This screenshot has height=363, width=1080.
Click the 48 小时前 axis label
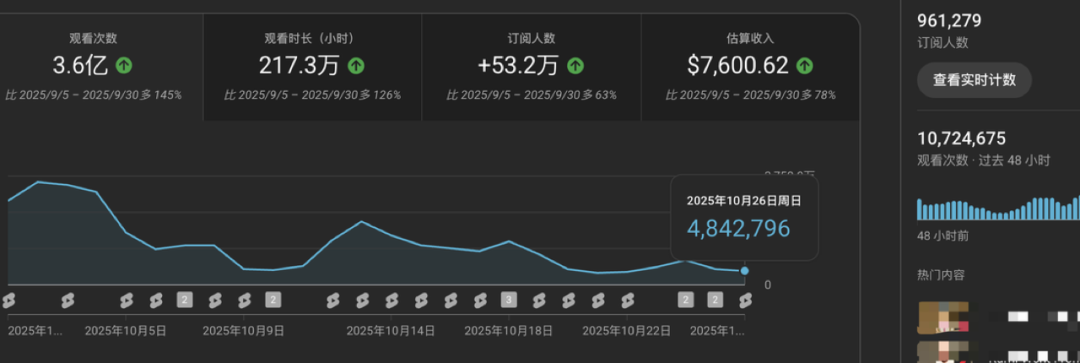coord(943,236)
